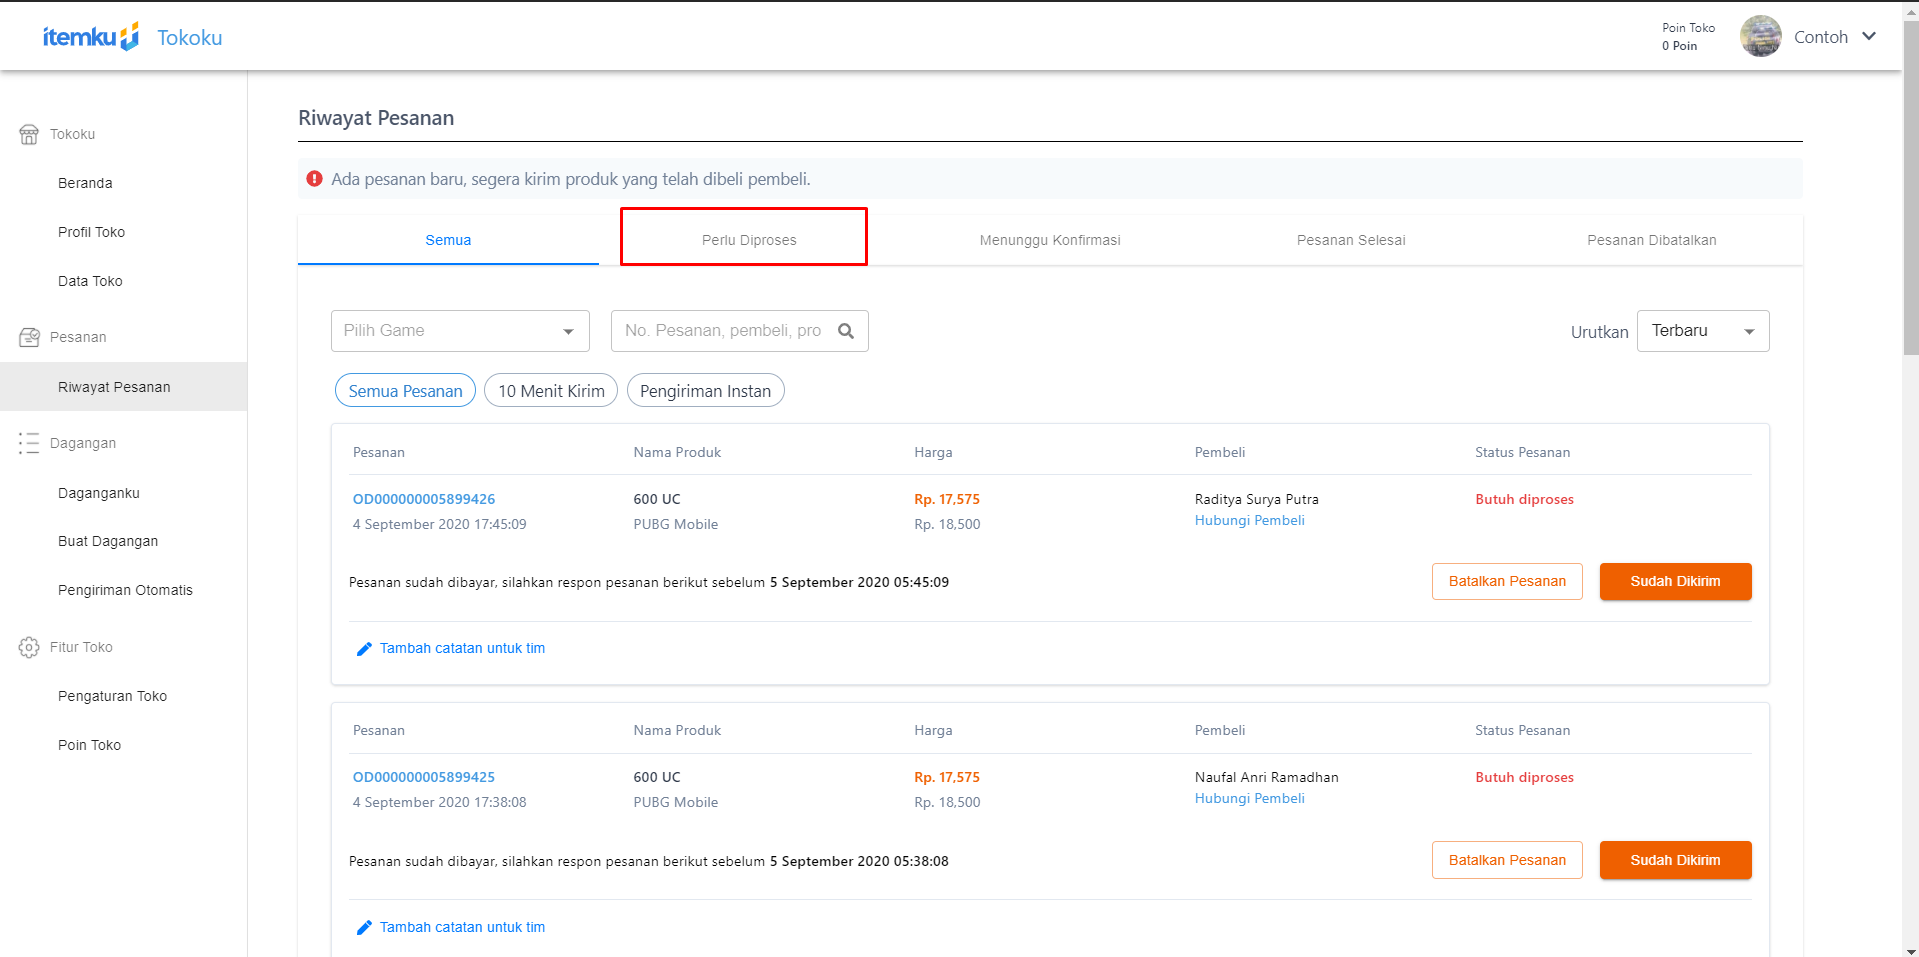The width and height of the screenshot is (1919, 957).
Task: Open the Terbaru sort dropdown
Action: click(1702, 331)
